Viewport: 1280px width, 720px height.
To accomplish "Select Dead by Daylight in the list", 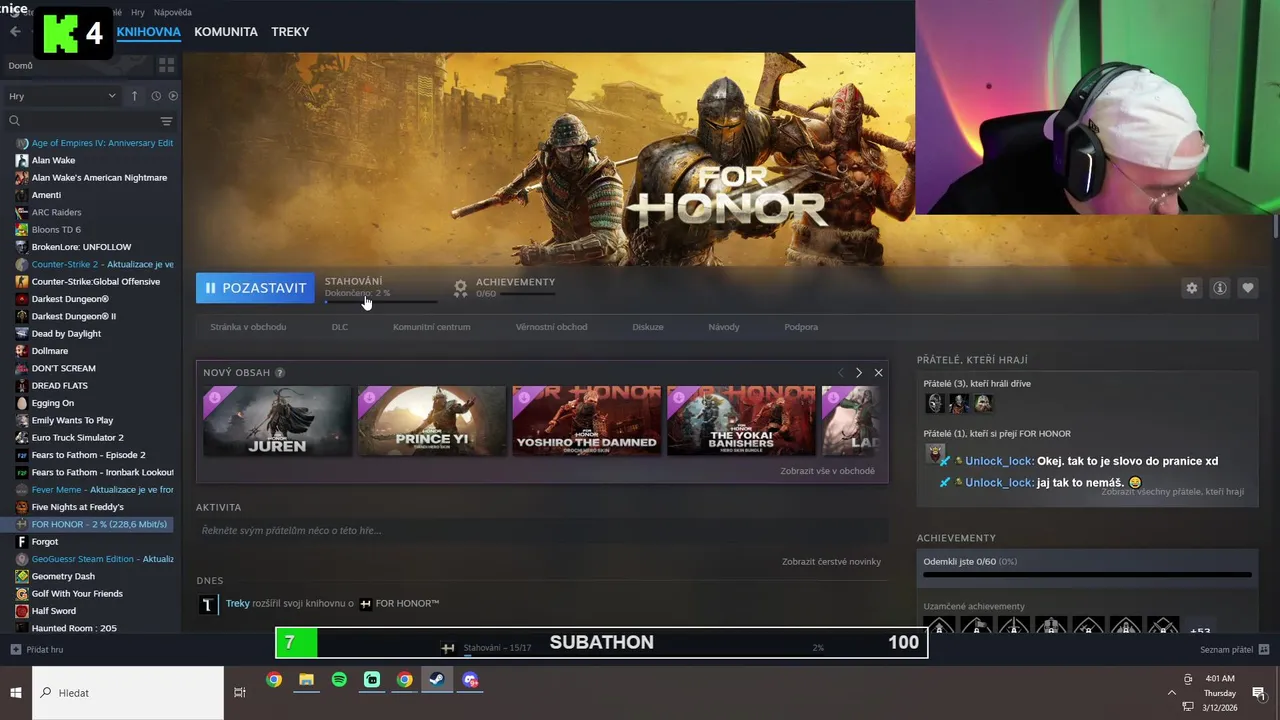I will pyautogui.click(x=66, y=334).
